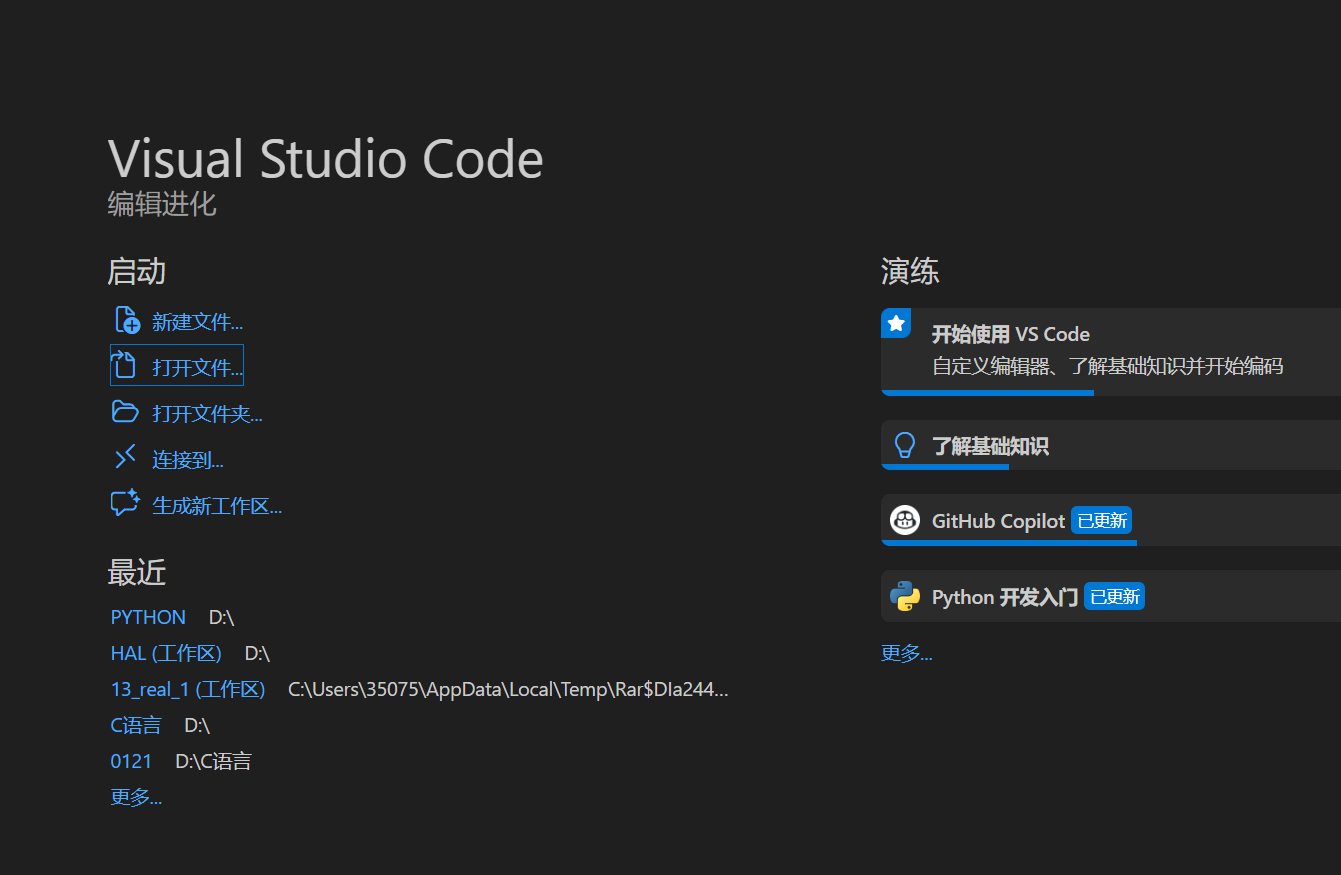This screenshot has width=1341, height=875.
Task: Click progress bar under GitHub Copilot
Action: tap(1009, 543)
